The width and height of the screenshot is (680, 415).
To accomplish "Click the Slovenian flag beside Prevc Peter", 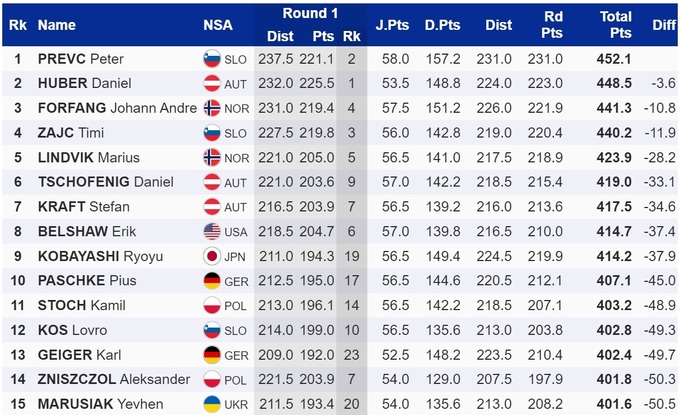I will click(211, 59).
